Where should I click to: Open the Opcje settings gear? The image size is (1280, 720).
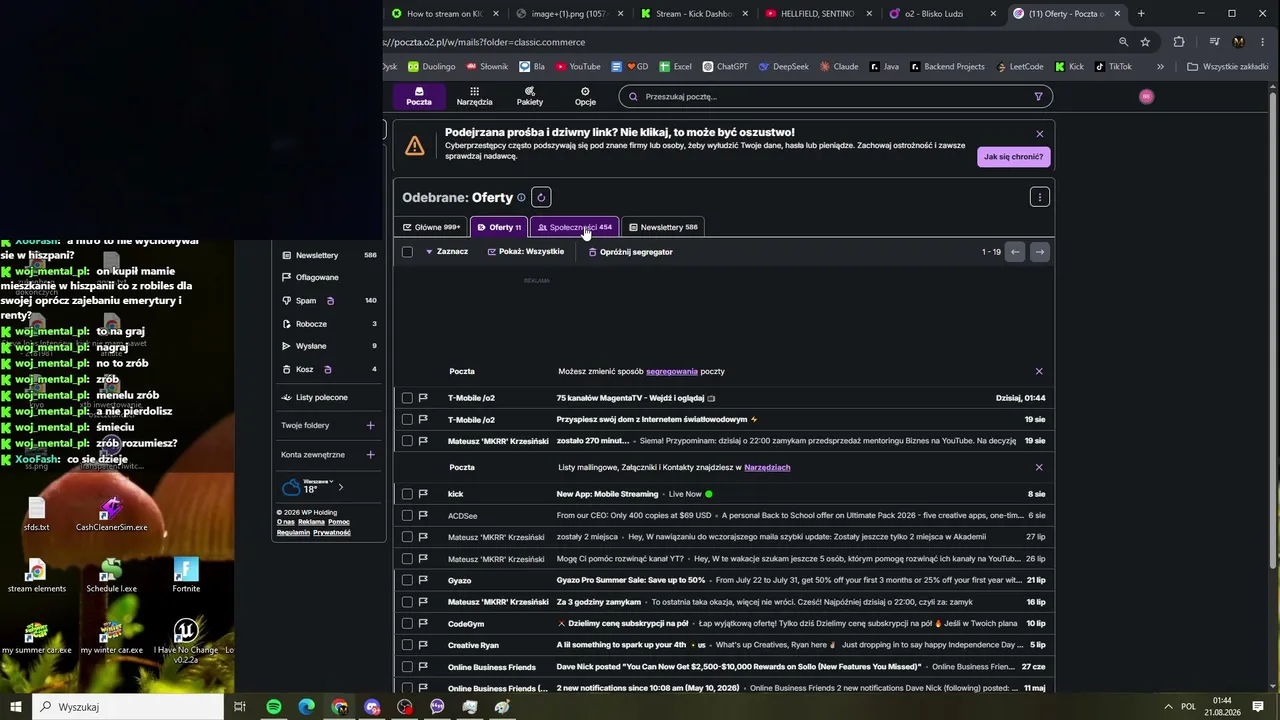pos(585,96)
